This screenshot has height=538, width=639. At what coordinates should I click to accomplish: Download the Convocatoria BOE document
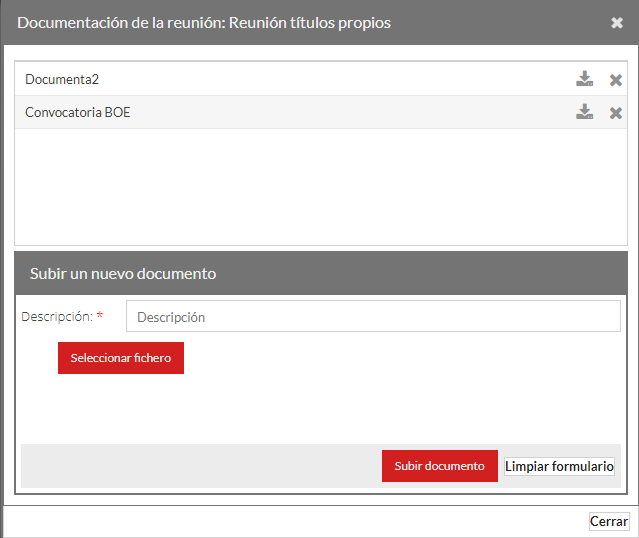tap(584, 112)
